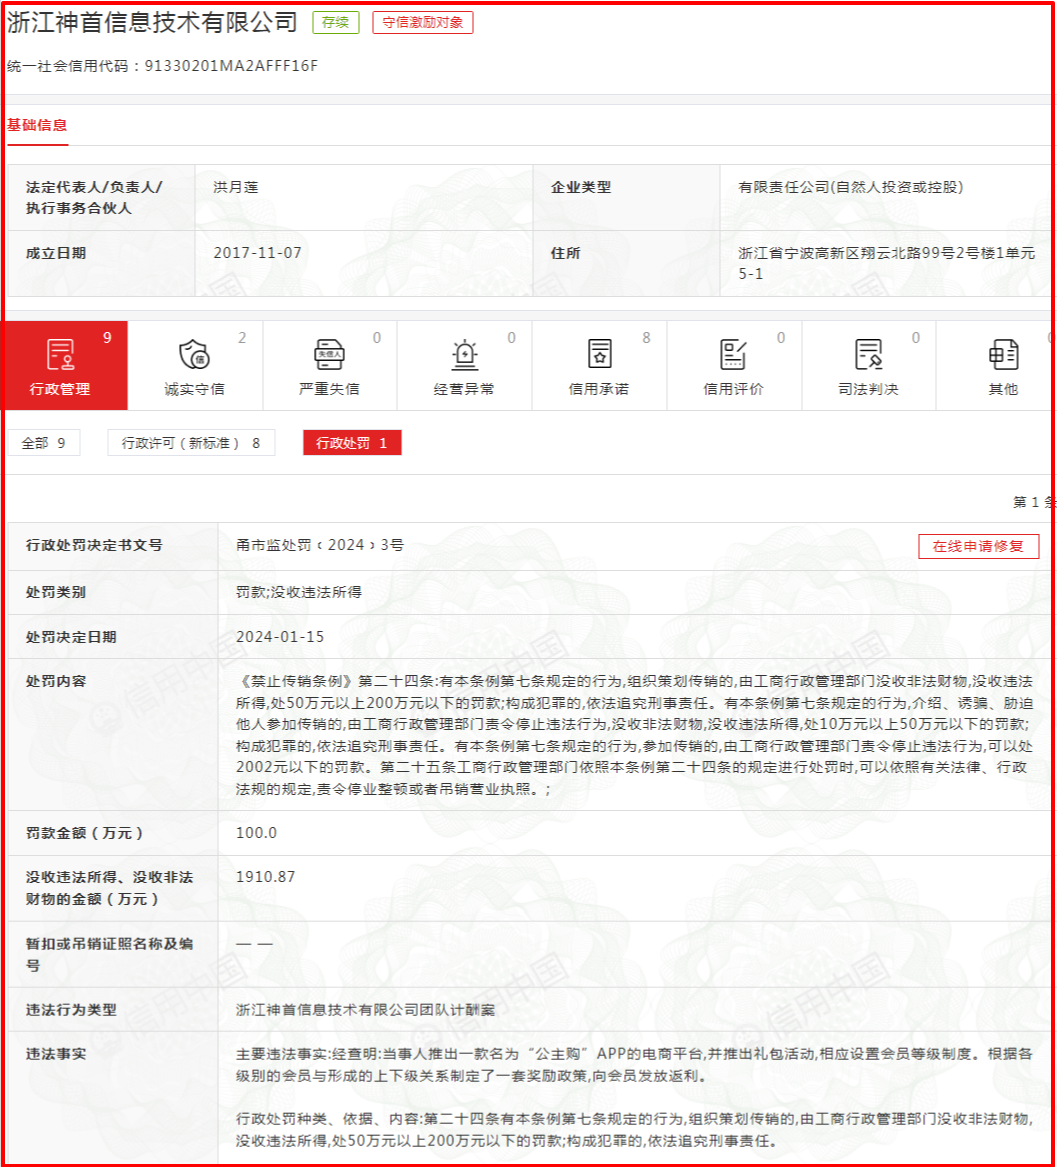Image resolution: width=1057 pixels, height=1167 pixels.
Task: Click the 违法行为类型 label
Action: pos(71,1010)
